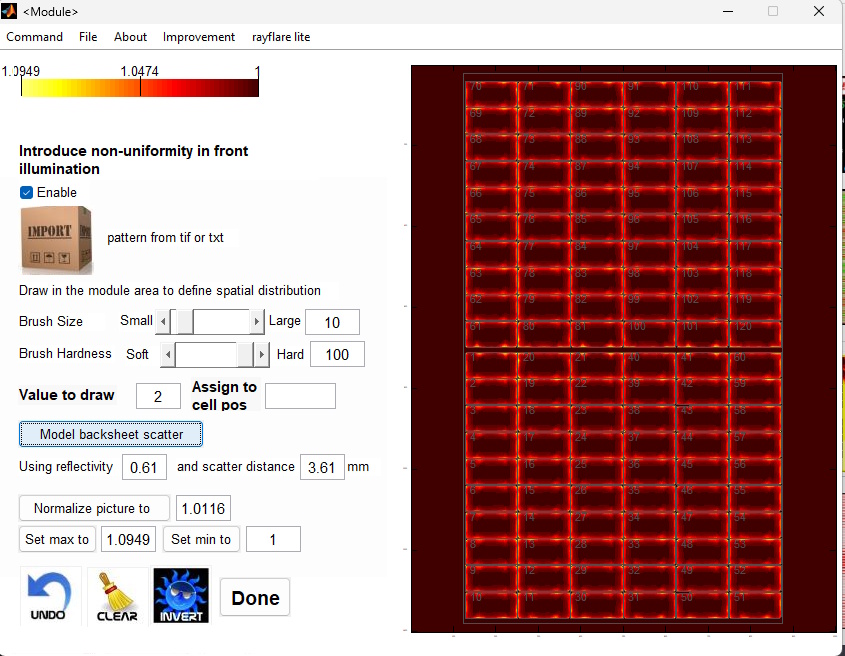Click Brush Size slider left arrow
Viewport: 845px width, 656px height.
[164, 322]
